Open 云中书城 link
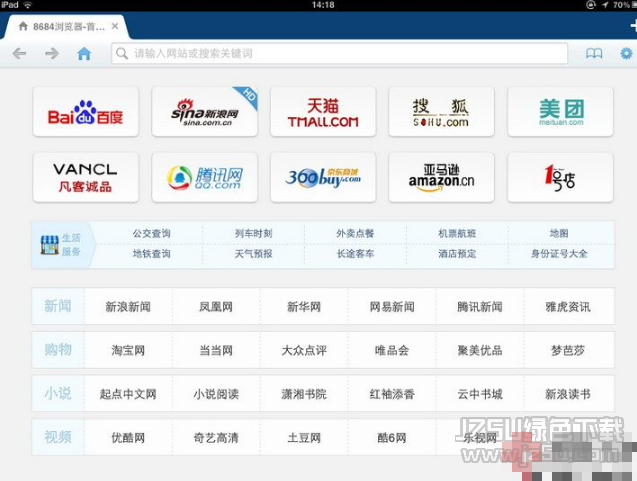Viewport: 637px width, 481px height. coord(480,394)
